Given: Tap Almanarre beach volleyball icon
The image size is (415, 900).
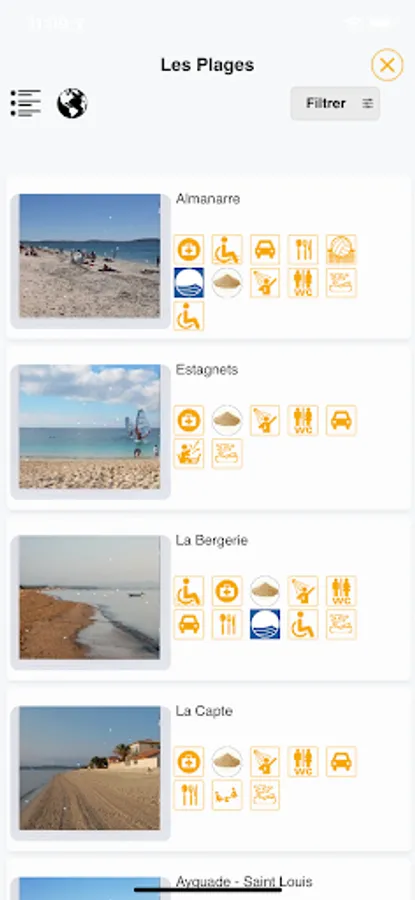Looking at the screenshot, I should (x=342, y=249).
